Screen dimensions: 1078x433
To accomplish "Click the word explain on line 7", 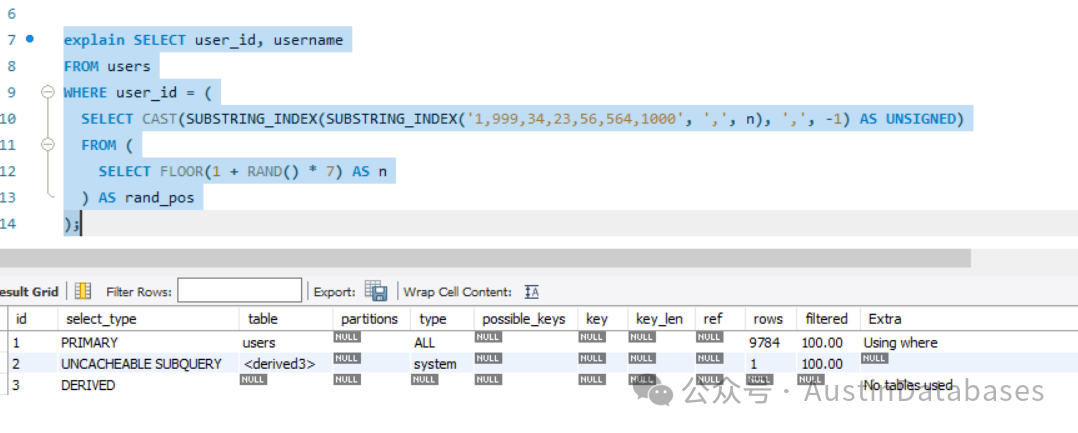I will 94,40.
